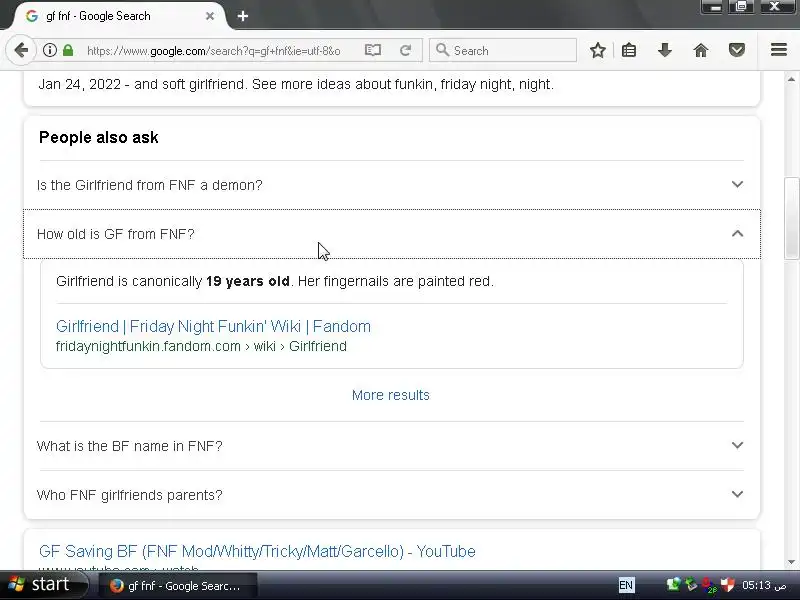Image resolution: width=800 pixels, height=600 pixels.
Task: Go back using the back arrow button
Action: pyautogui.click(x=21, y=51)
